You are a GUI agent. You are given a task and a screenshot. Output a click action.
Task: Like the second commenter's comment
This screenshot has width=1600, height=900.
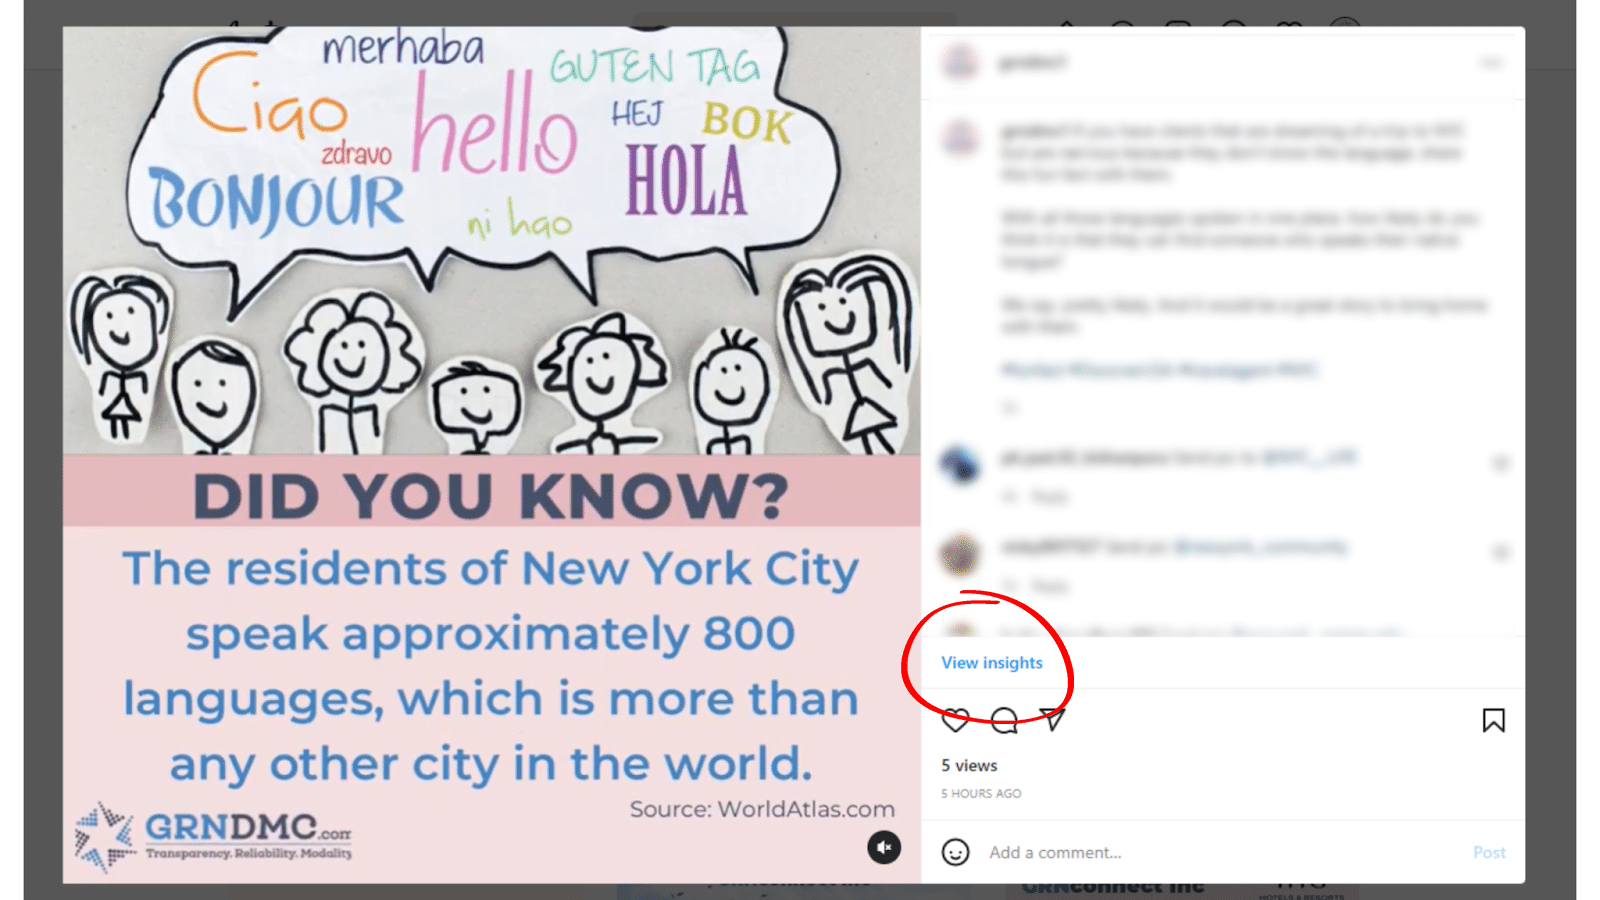[1500, 552]
